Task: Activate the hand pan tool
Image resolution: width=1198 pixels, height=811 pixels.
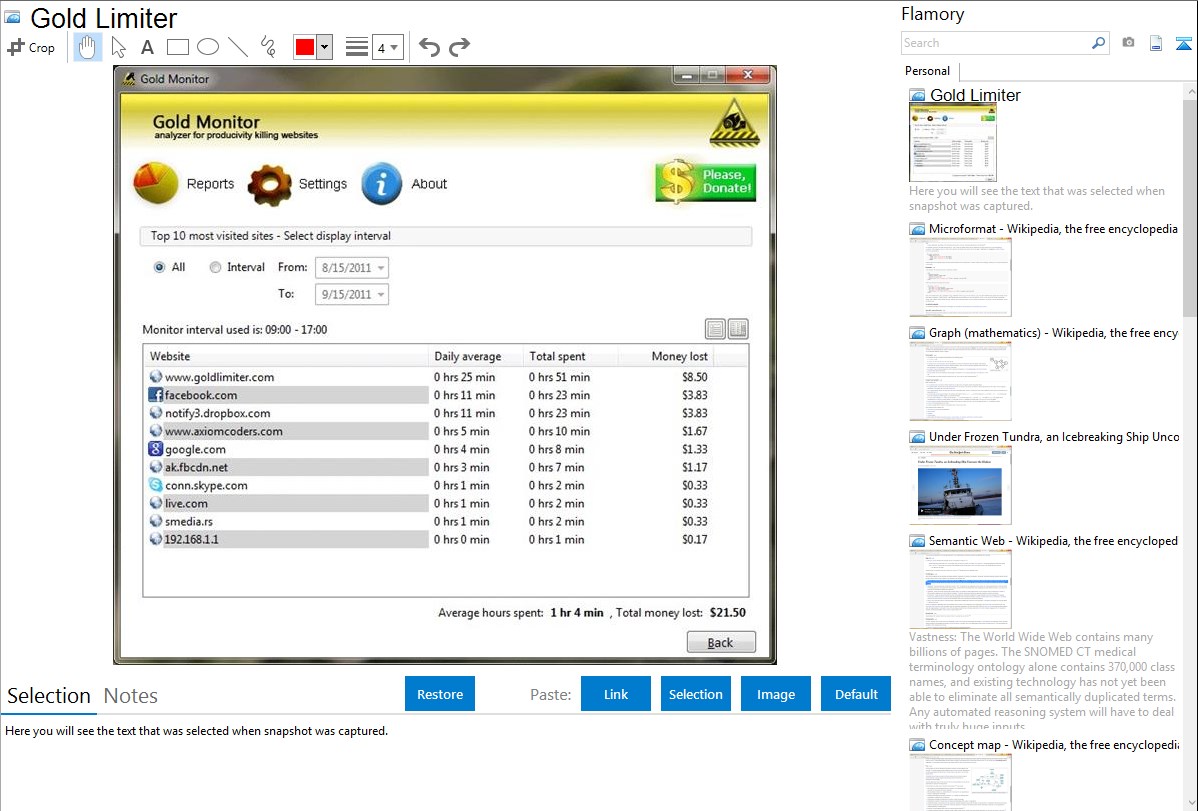Action: point(88,47)
